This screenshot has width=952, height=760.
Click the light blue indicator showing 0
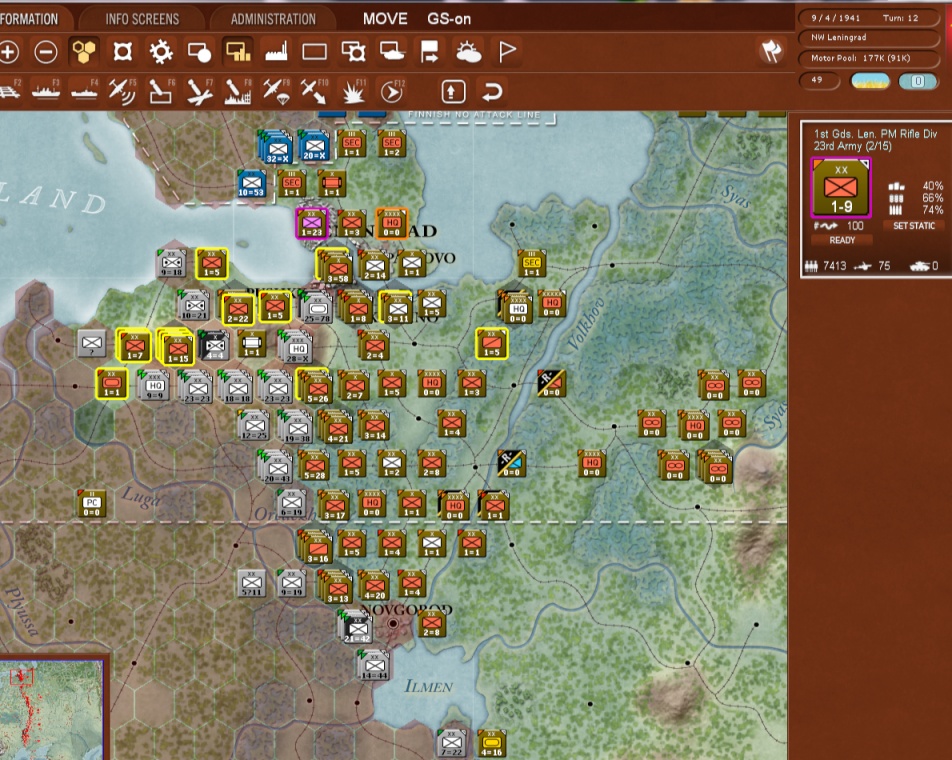918,81
